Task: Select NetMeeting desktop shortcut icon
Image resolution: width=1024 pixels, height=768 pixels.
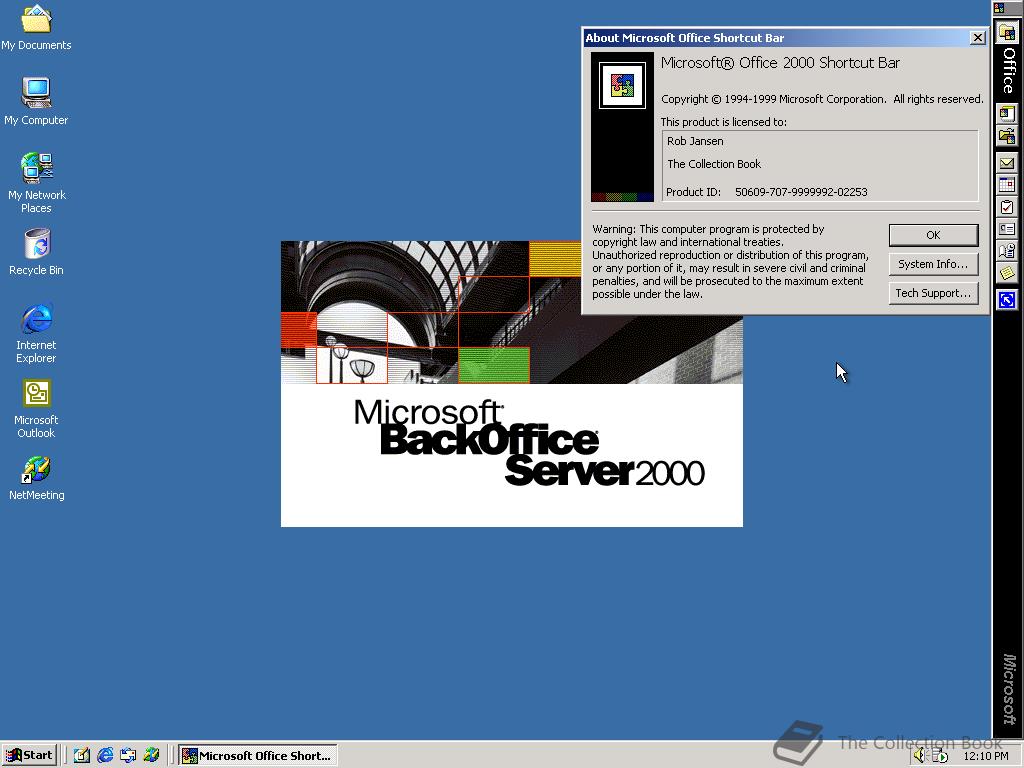Action: pos(37,477)
